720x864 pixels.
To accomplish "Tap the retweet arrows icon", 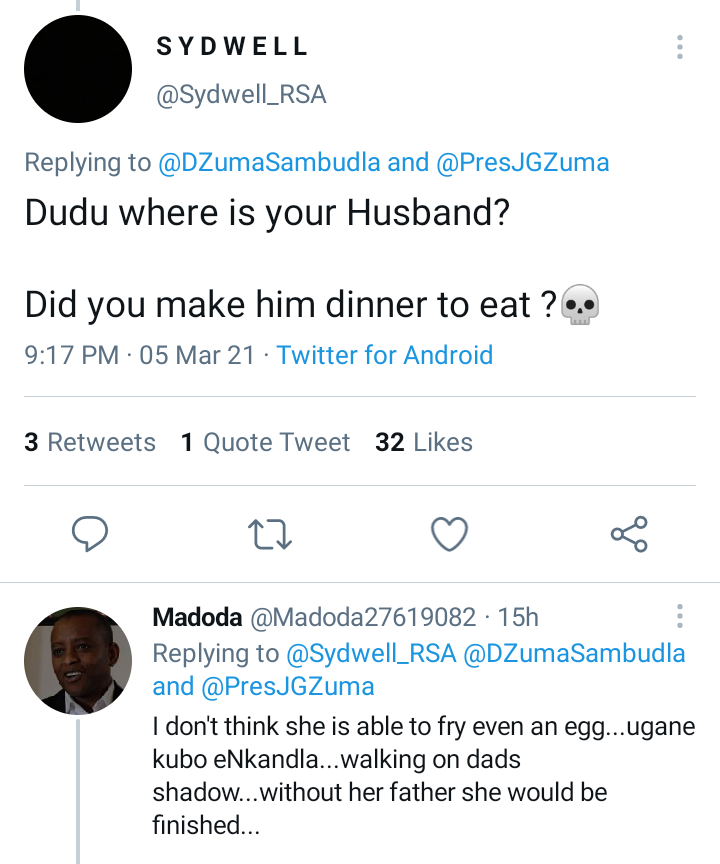I will pyautogui.click(x=269, y=534).
